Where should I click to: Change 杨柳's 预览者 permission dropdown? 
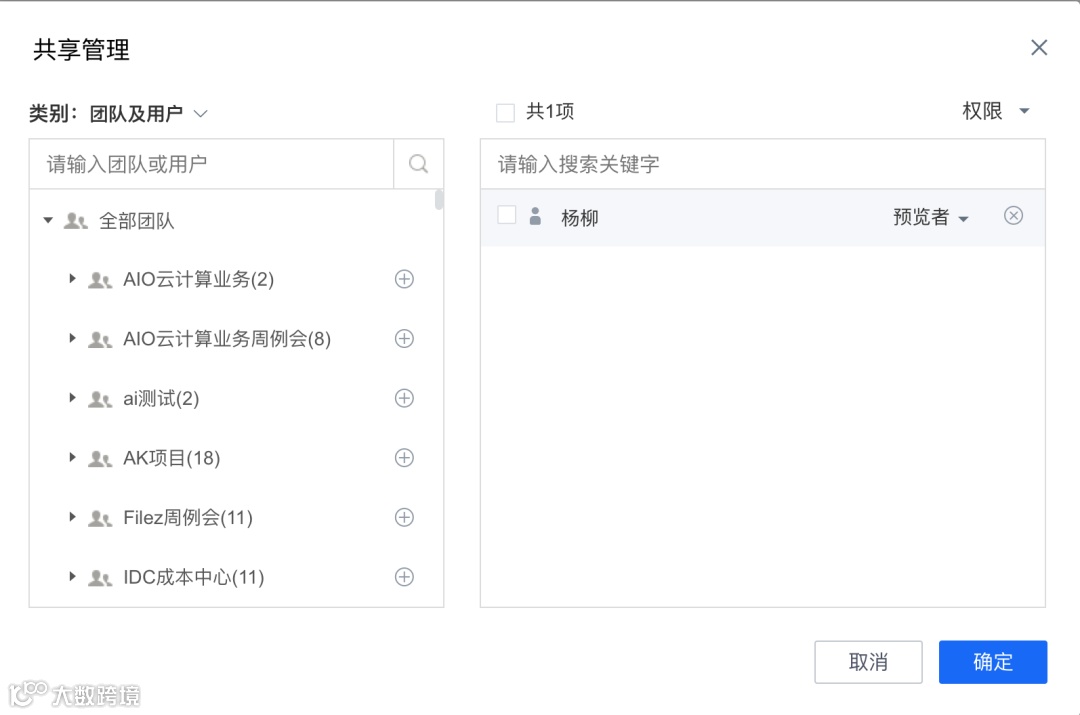pos(931,217)
